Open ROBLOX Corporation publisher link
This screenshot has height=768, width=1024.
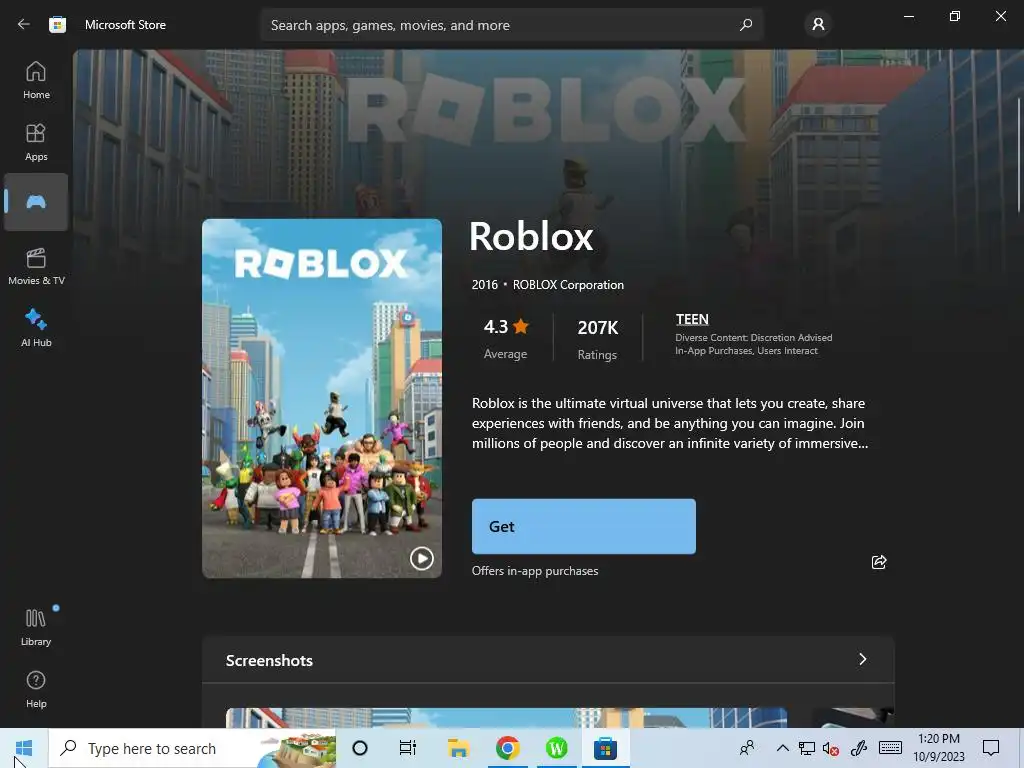click(568, 285)
